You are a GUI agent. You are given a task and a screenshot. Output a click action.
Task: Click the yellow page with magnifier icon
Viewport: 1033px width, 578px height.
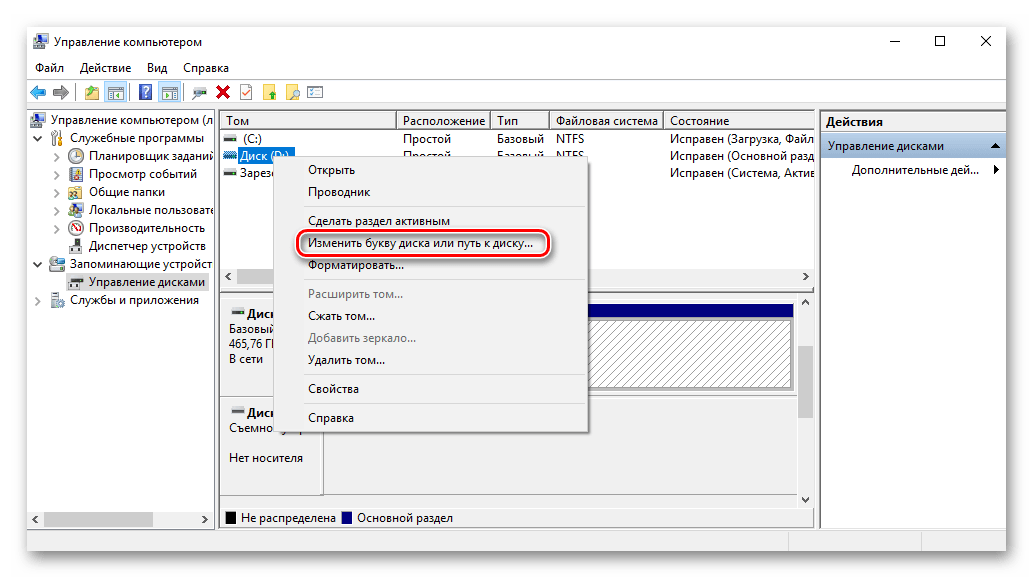(293, 93)
